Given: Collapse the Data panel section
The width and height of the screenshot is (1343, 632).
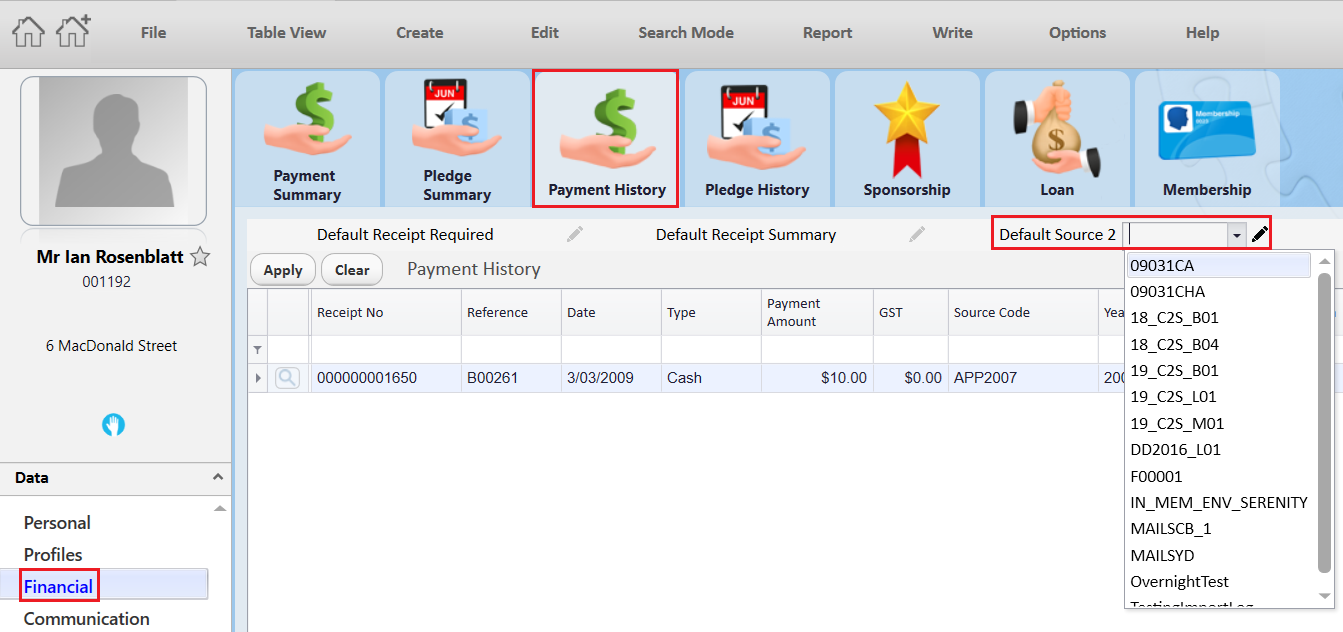Looking at the screenshot, I should (218, 477).
